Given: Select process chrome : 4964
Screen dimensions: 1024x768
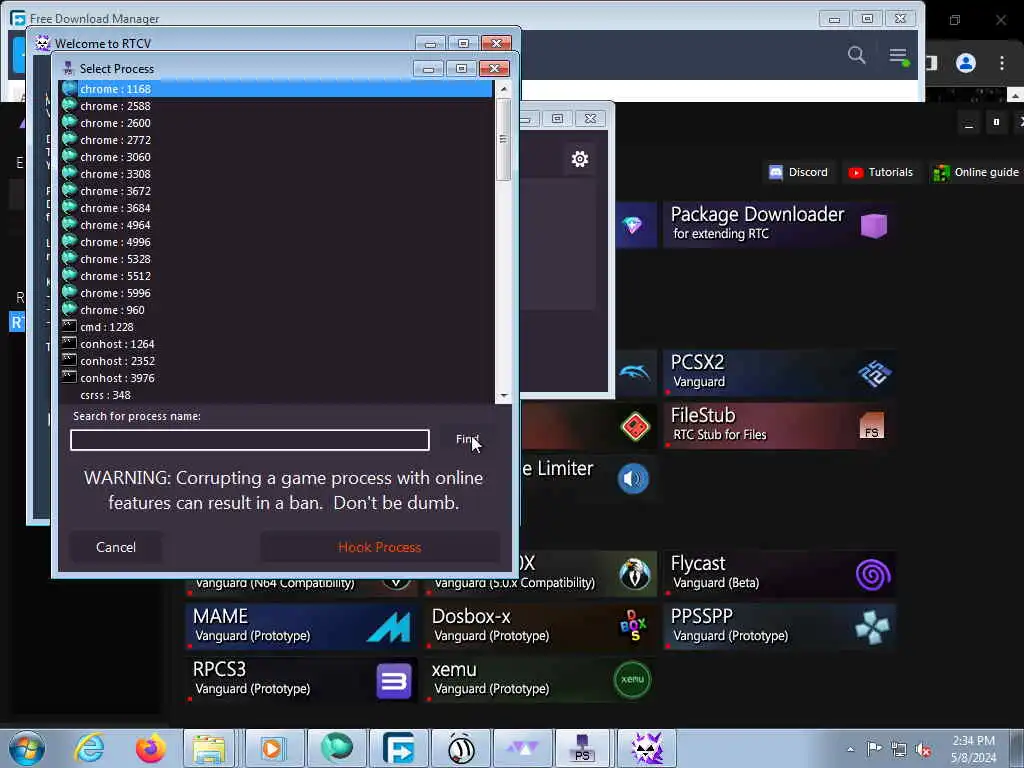Looking at the screenshot, I should point(276,225).
